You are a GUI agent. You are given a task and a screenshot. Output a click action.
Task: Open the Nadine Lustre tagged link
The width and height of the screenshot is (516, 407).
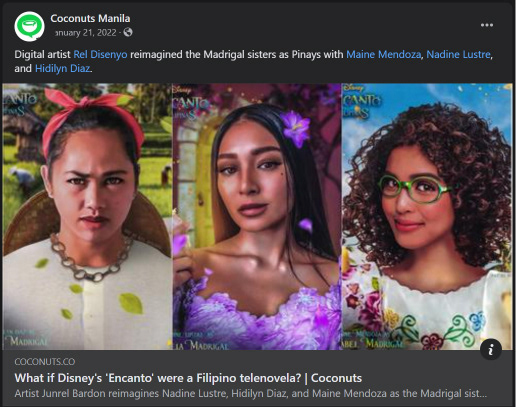point(458,54)
